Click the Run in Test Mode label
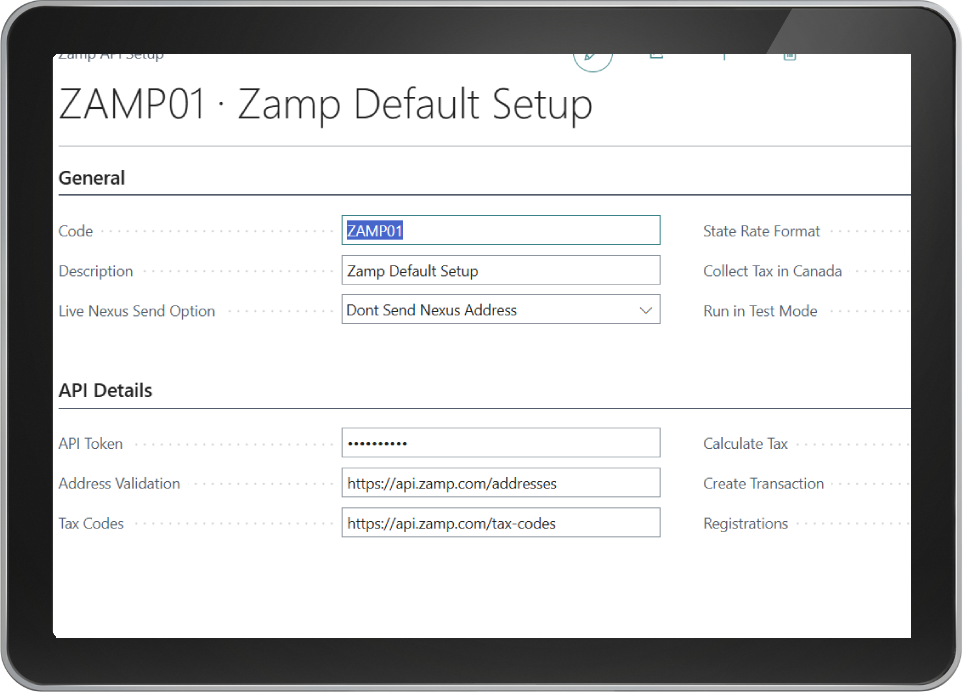Viewport: 963px width, 692px height. click(x=760, y=311)
